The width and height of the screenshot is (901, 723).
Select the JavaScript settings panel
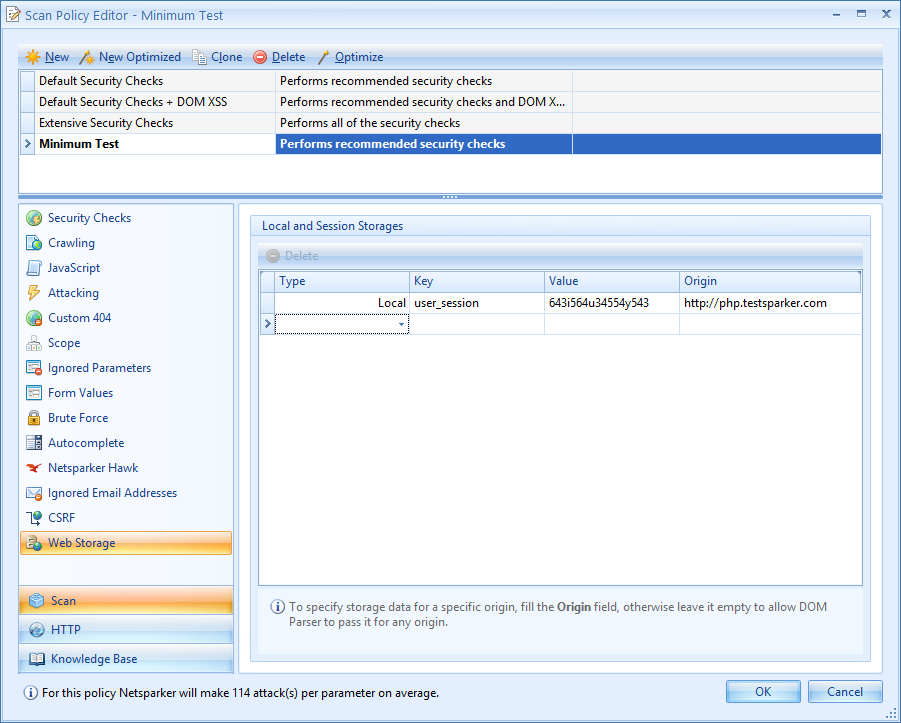click(76, 267)
